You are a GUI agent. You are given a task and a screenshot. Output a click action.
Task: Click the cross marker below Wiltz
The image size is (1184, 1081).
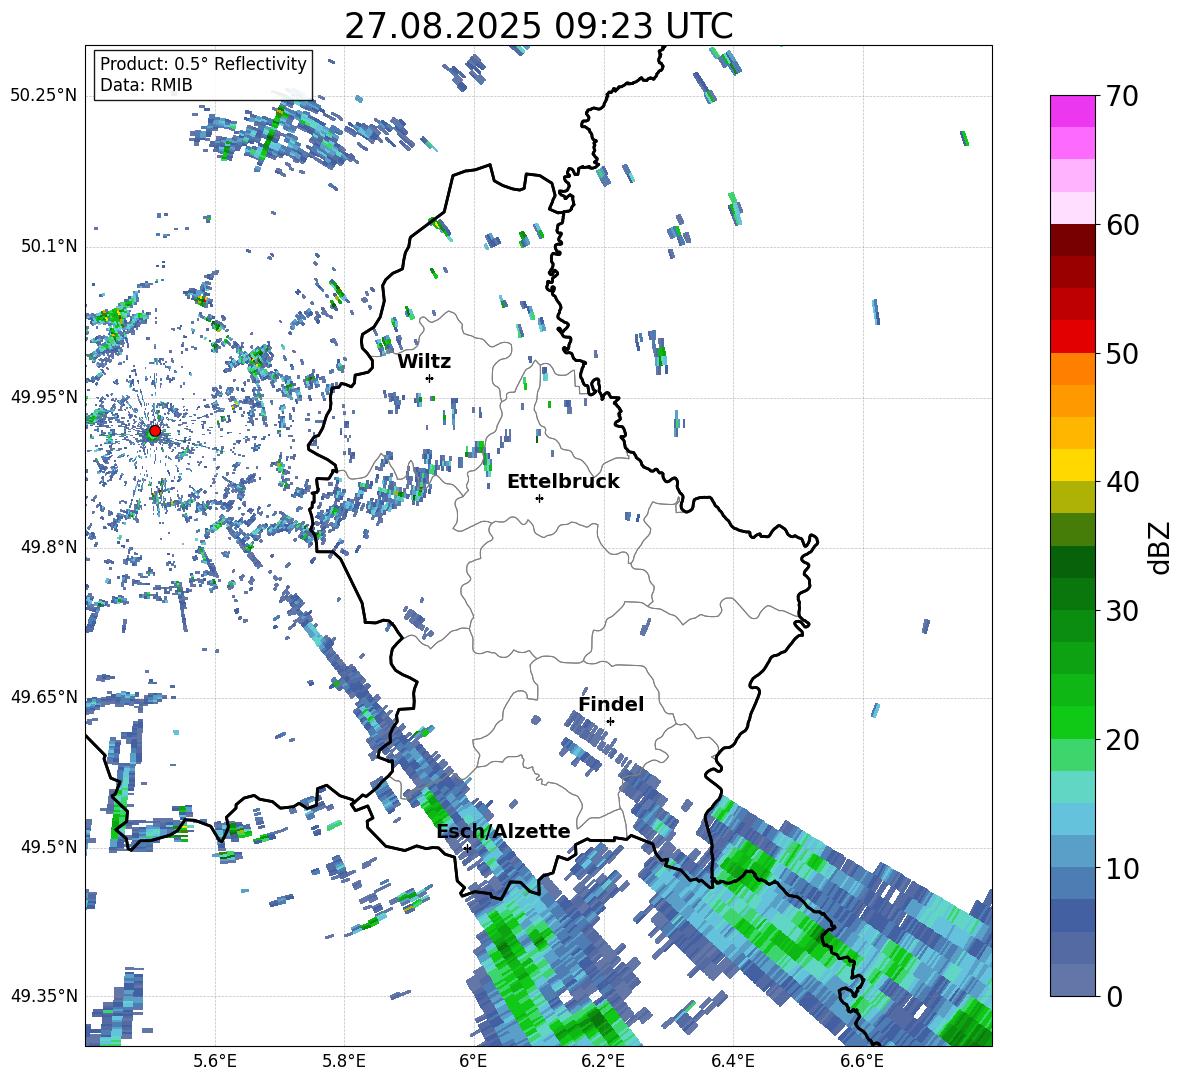430,378
